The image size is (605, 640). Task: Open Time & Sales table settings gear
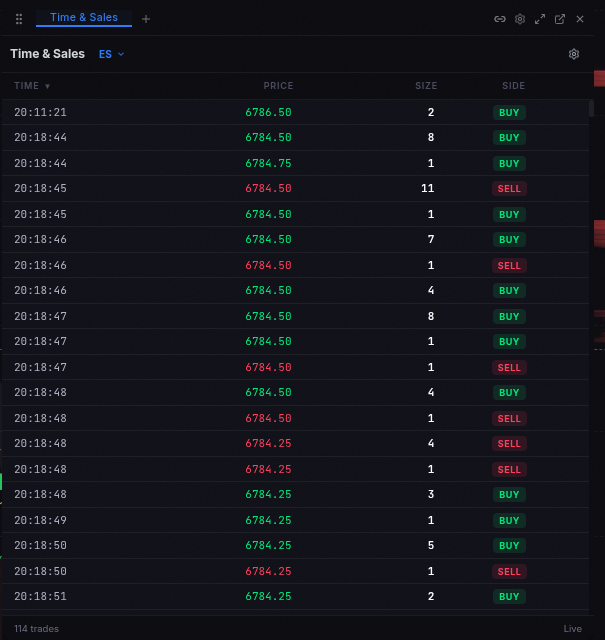(574, 54)
